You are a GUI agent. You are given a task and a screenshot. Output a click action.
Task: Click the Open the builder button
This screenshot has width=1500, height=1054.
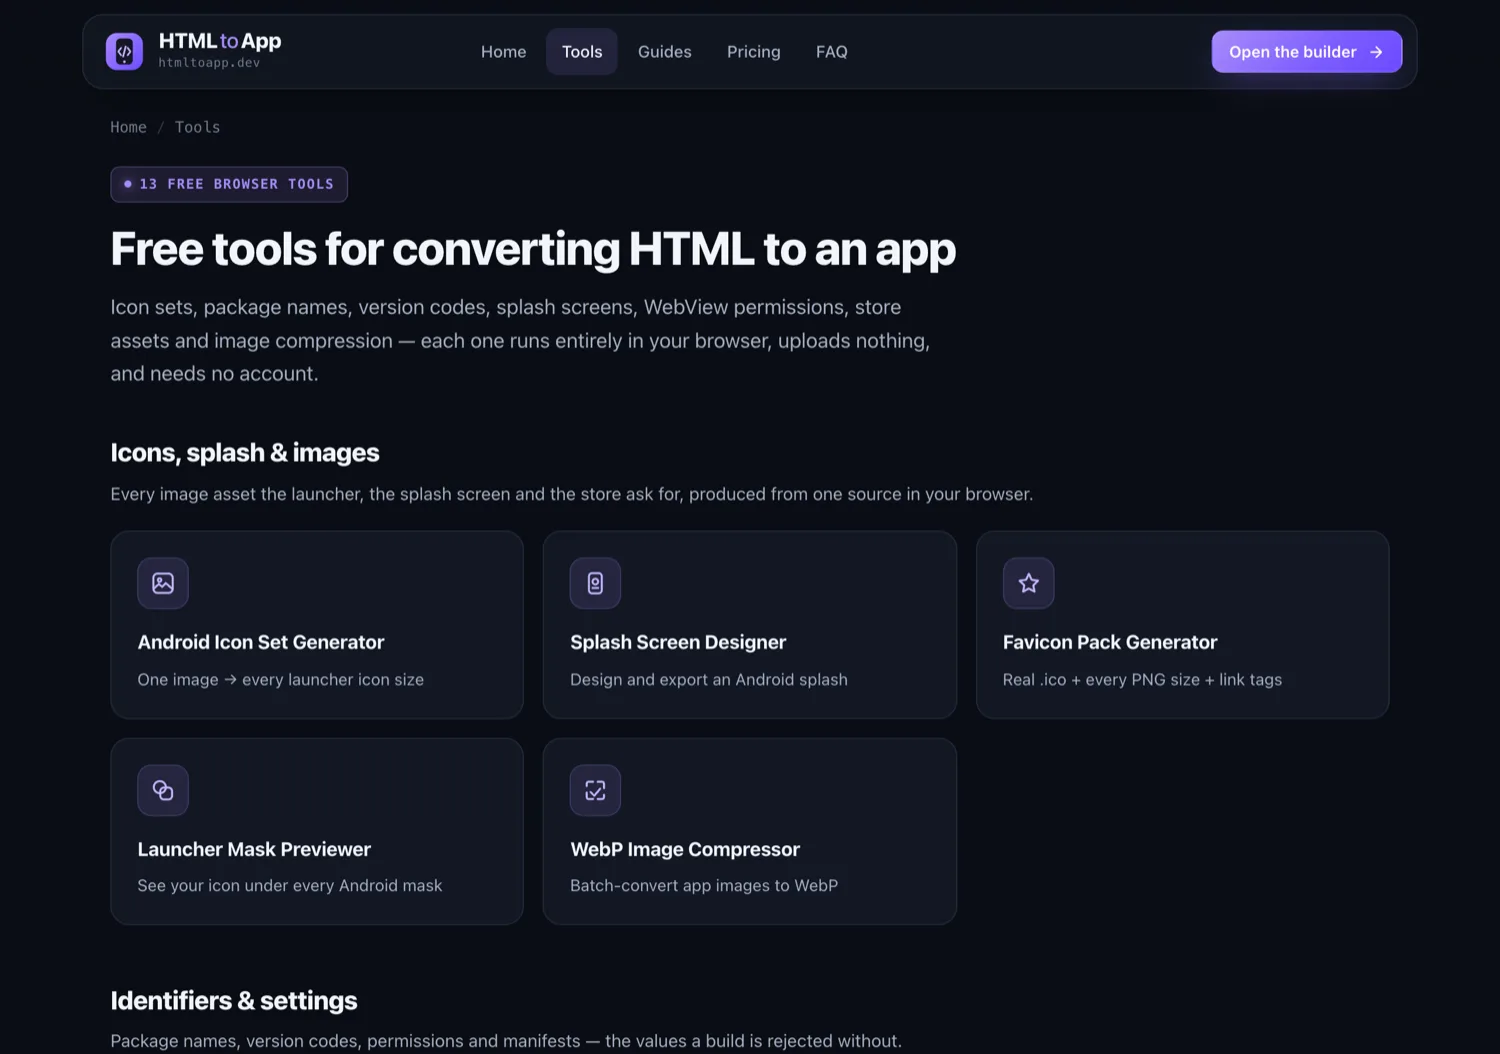coord(1307,52)
